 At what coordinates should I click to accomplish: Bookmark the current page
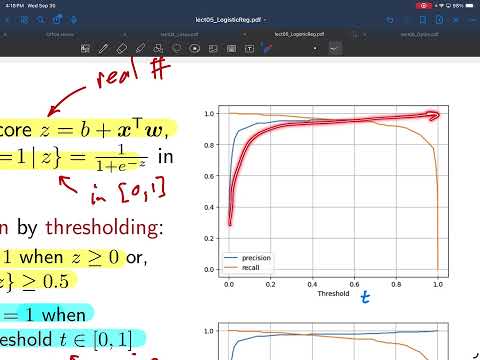point(423,20)
